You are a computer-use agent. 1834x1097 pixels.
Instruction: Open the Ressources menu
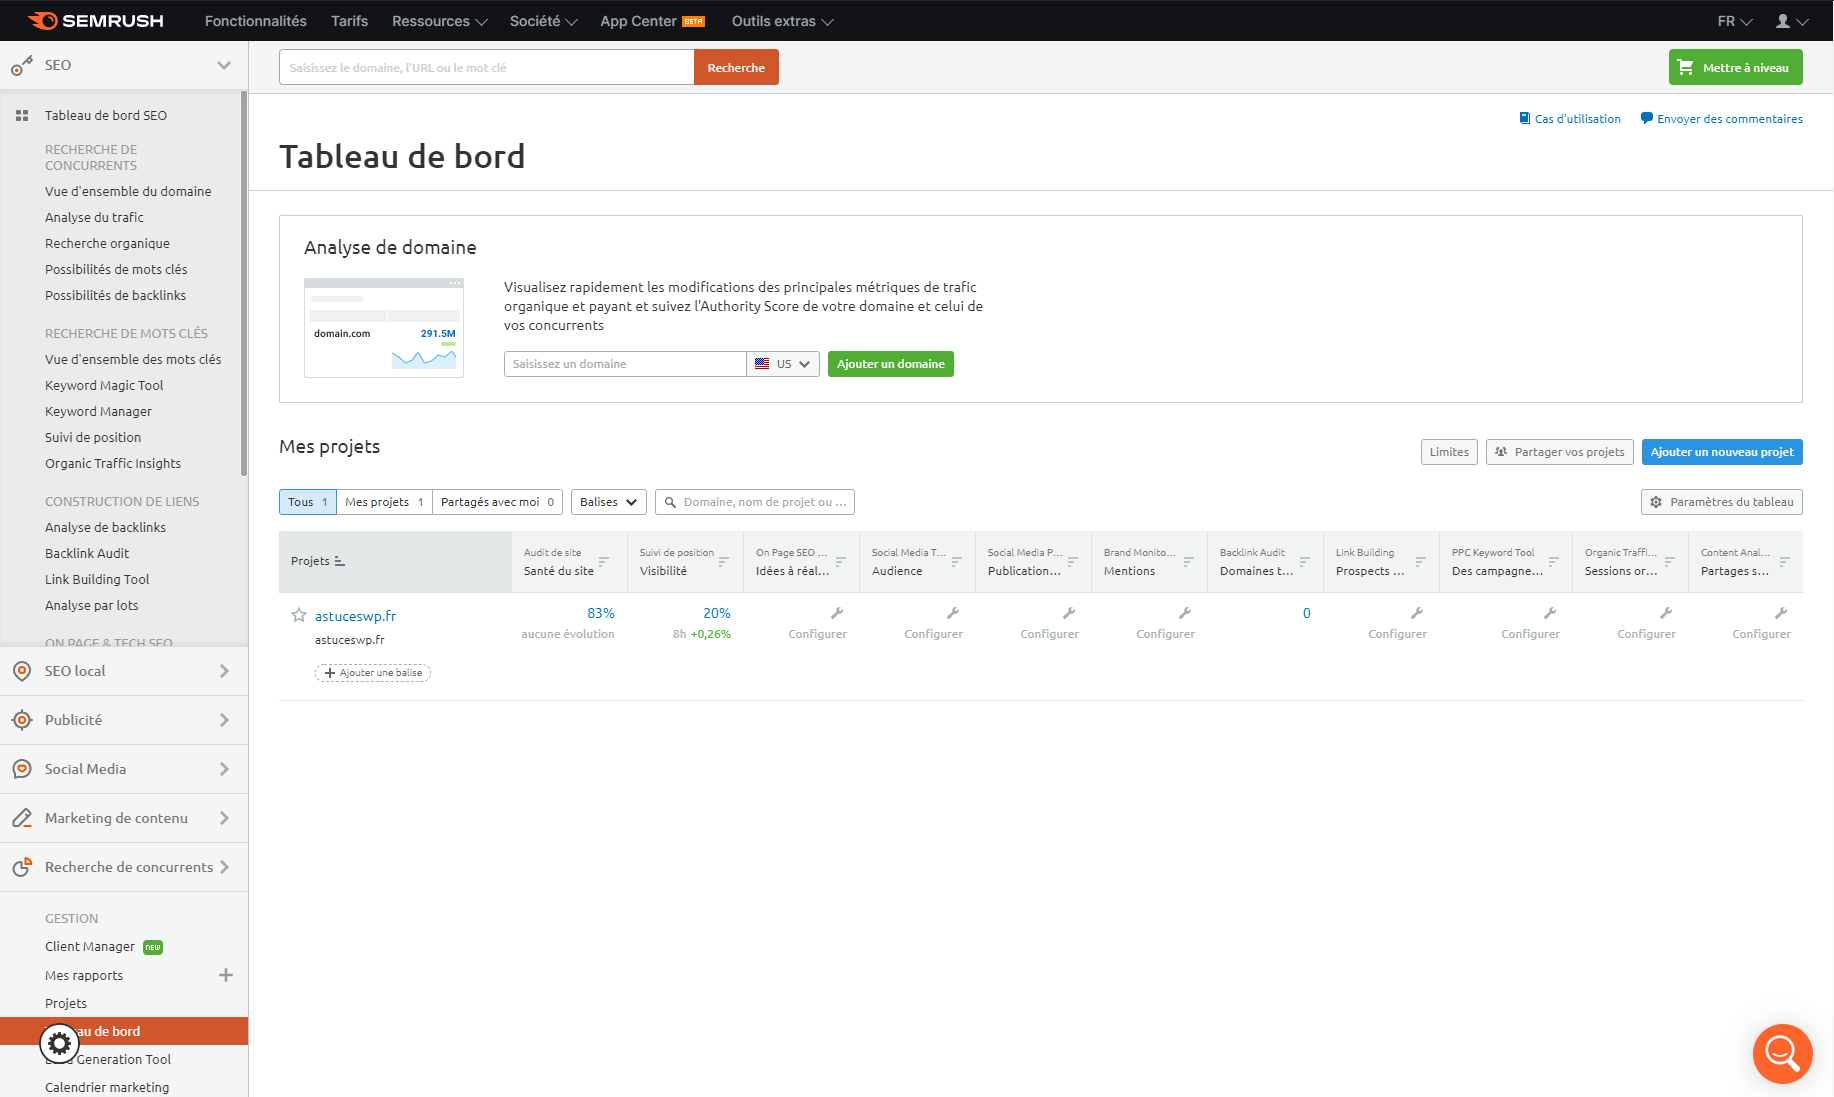440,21
